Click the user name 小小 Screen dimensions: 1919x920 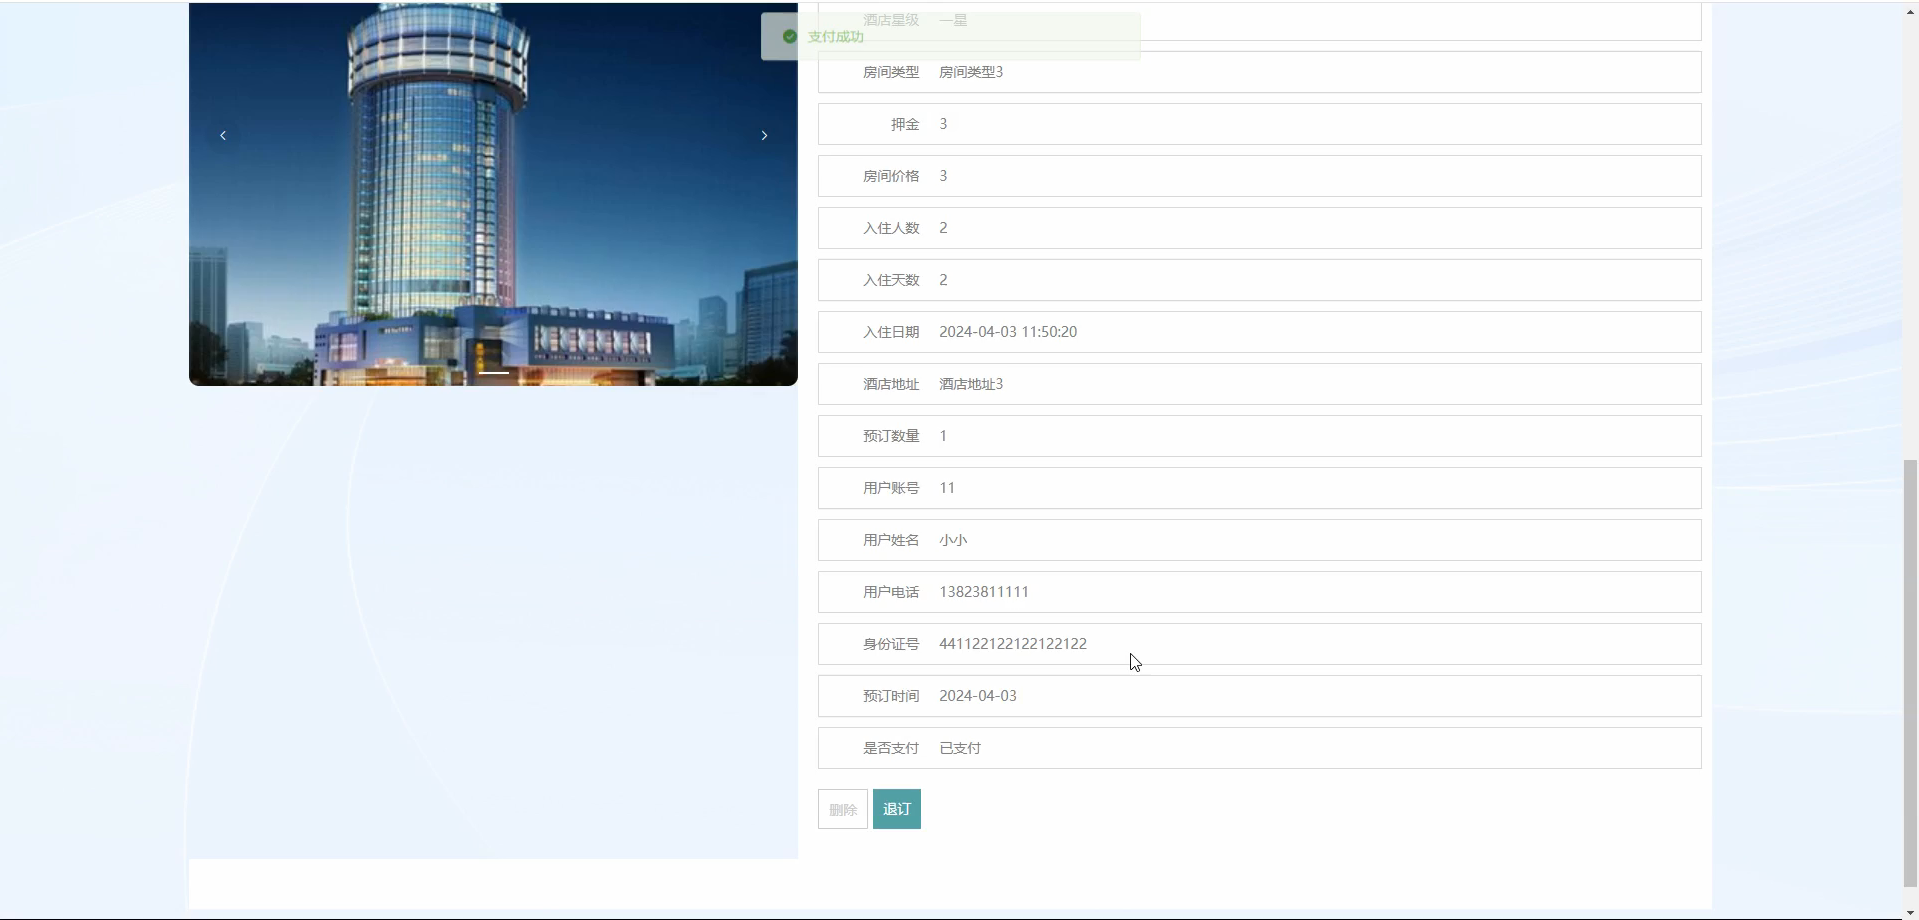coord(953,540)
